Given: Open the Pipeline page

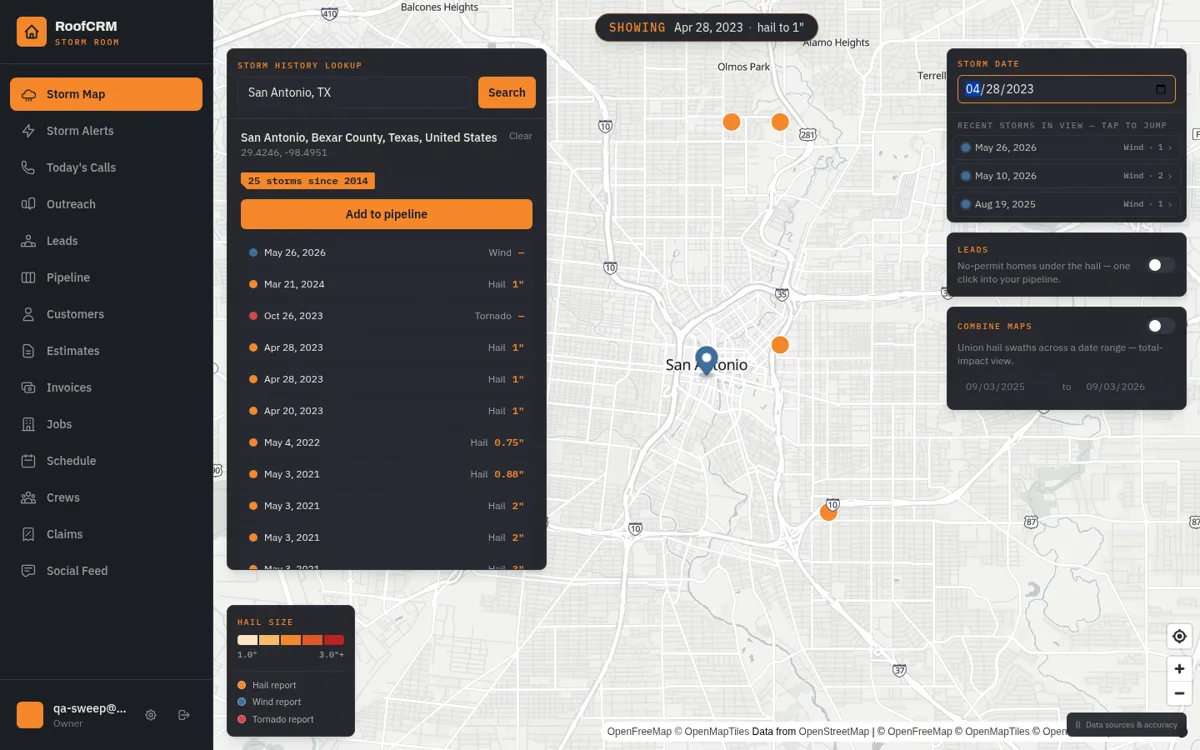Looking at the screenshot, I should (x=106, y=277).
